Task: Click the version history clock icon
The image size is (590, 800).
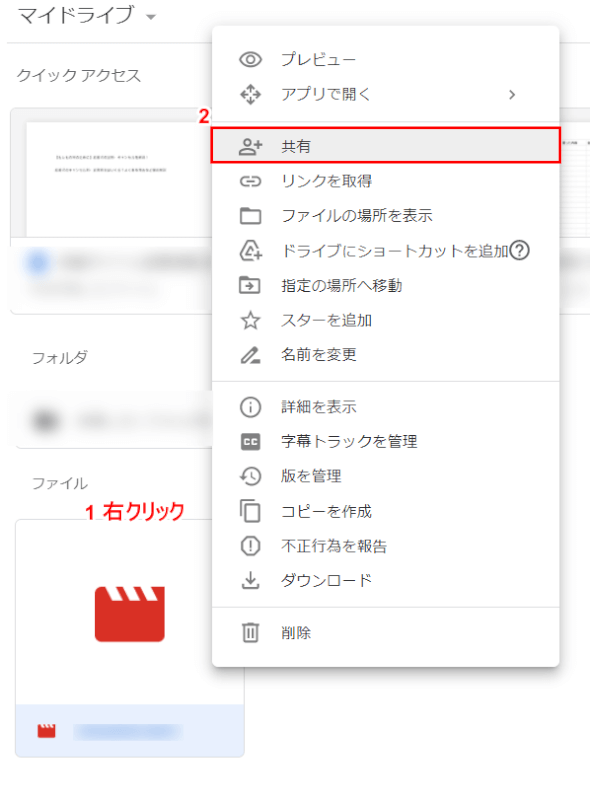Action: (x=250, y=477)
